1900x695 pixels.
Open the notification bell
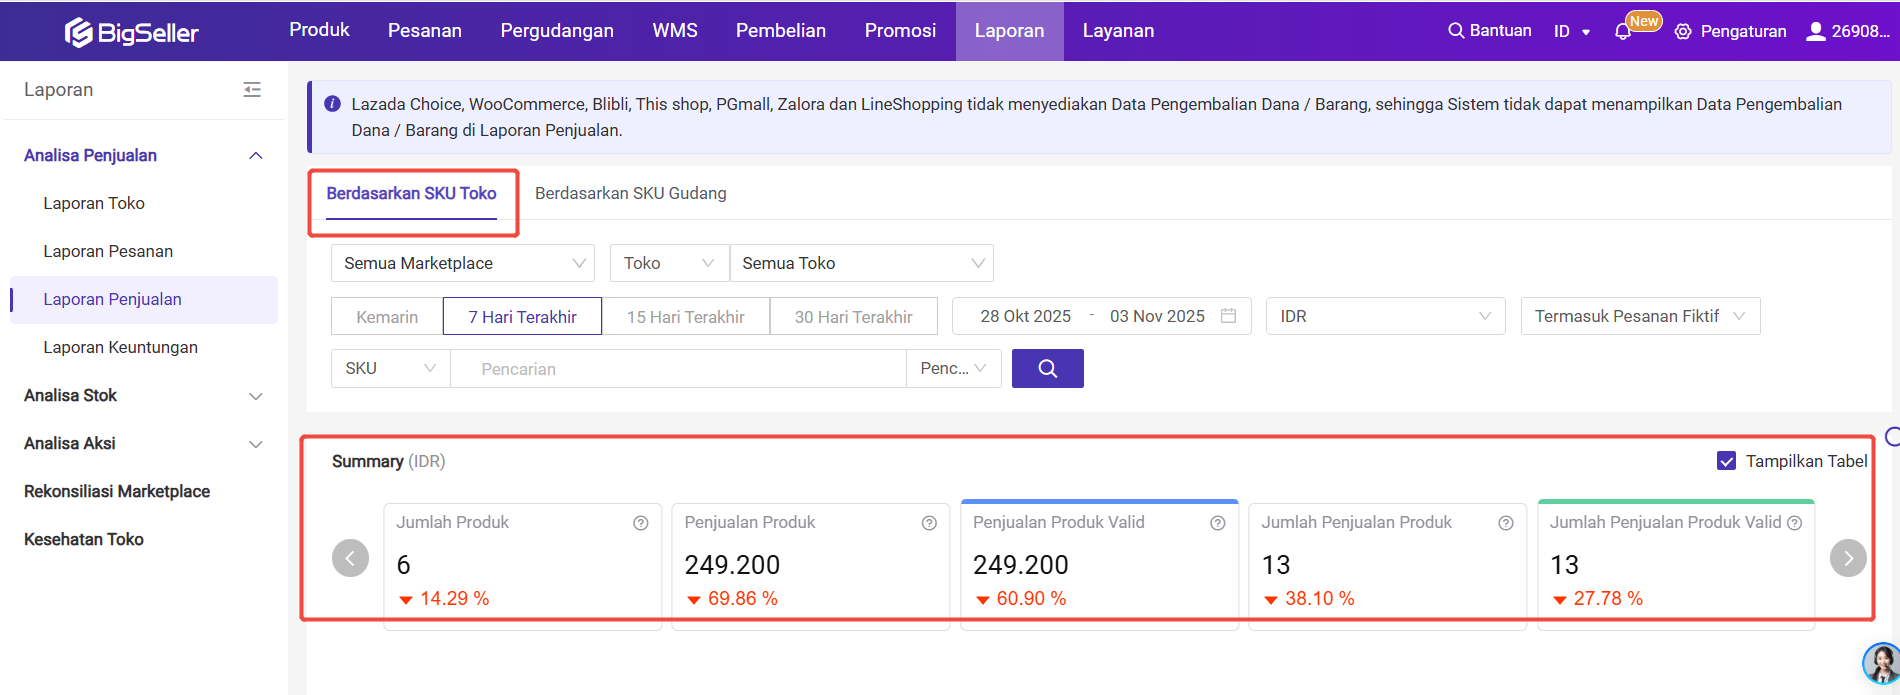click(x=1622, y=32)
